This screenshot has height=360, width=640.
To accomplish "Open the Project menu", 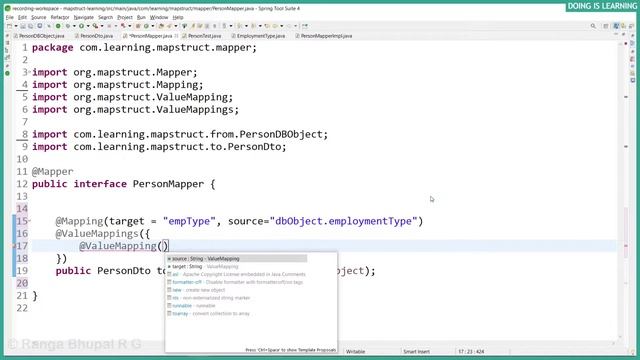I will pos(125,17).
